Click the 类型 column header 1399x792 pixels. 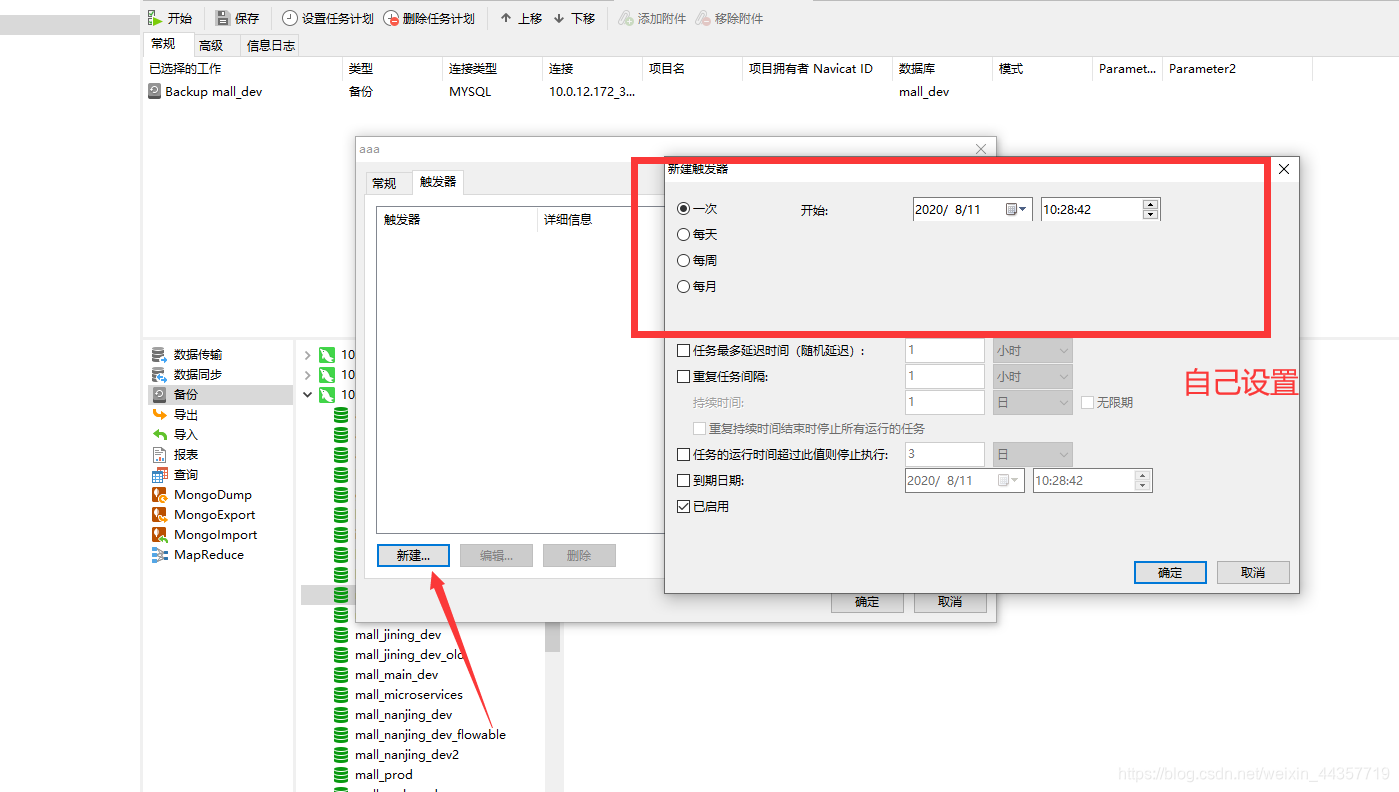392,69
